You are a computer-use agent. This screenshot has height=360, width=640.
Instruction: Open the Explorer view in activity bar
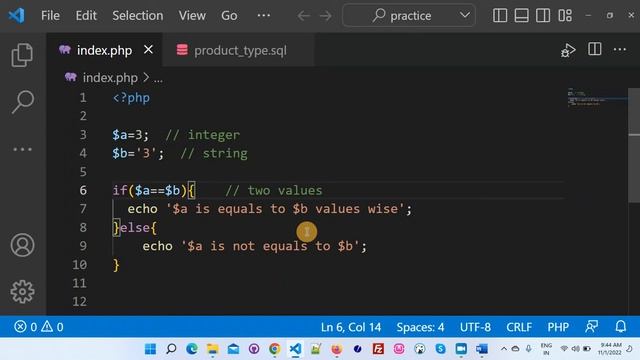[22, 55]
